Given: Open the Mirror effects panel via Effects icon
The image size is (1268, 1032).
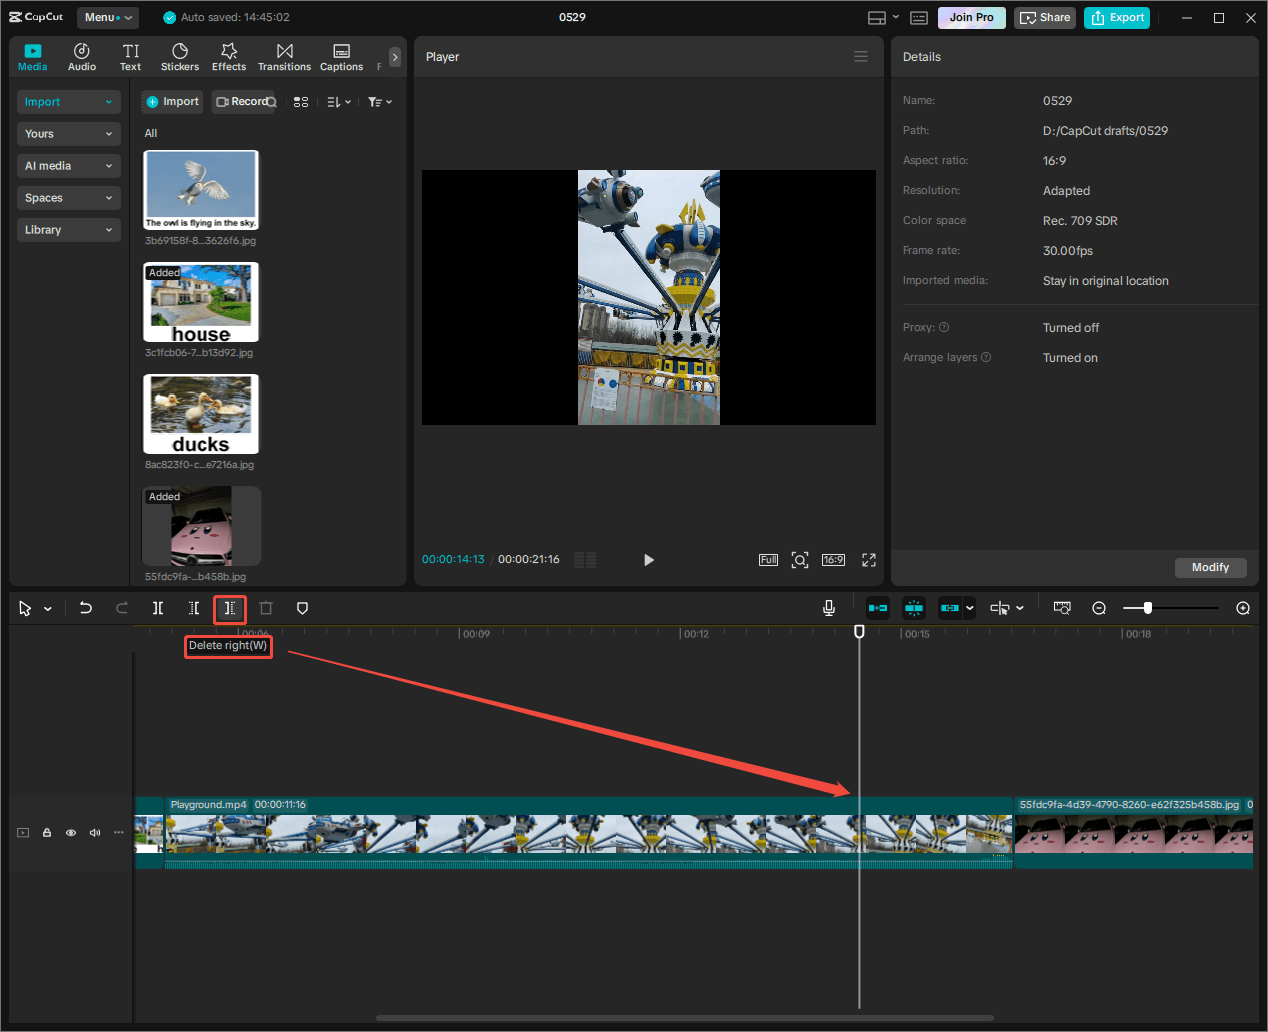Looking at the screenshot, I should point(228,56).
